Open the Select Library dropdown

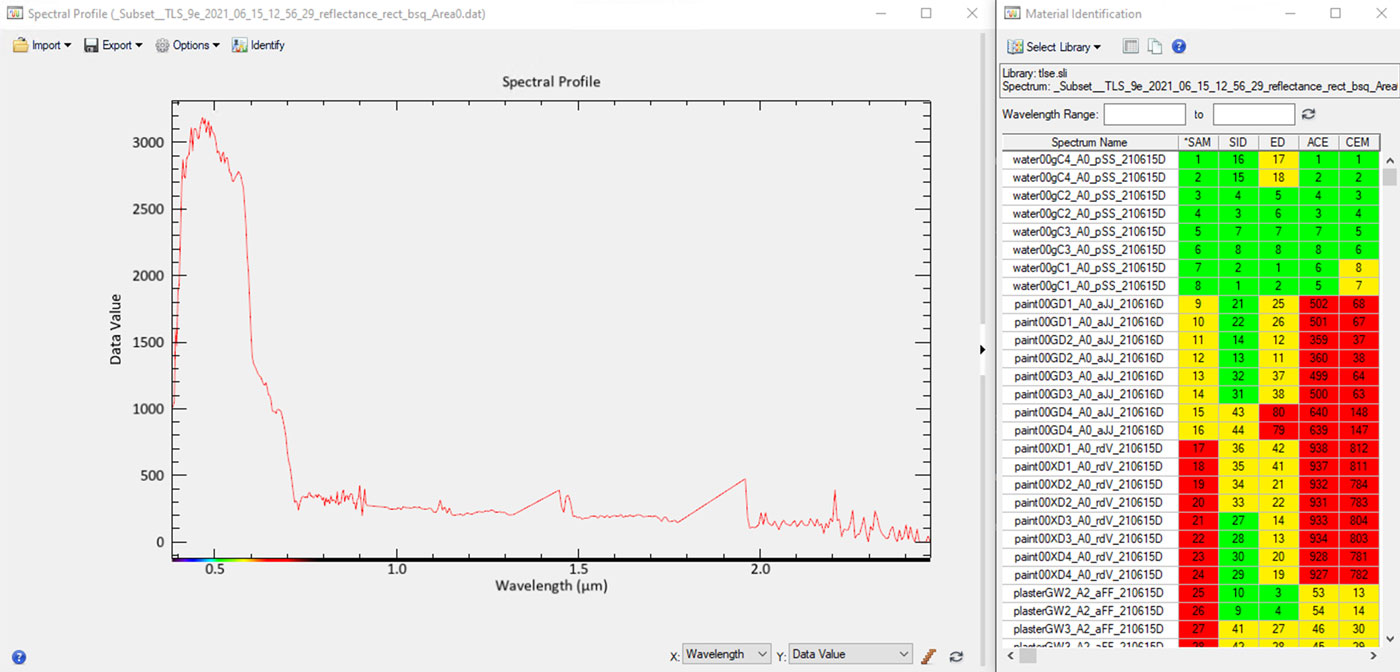1054,47
